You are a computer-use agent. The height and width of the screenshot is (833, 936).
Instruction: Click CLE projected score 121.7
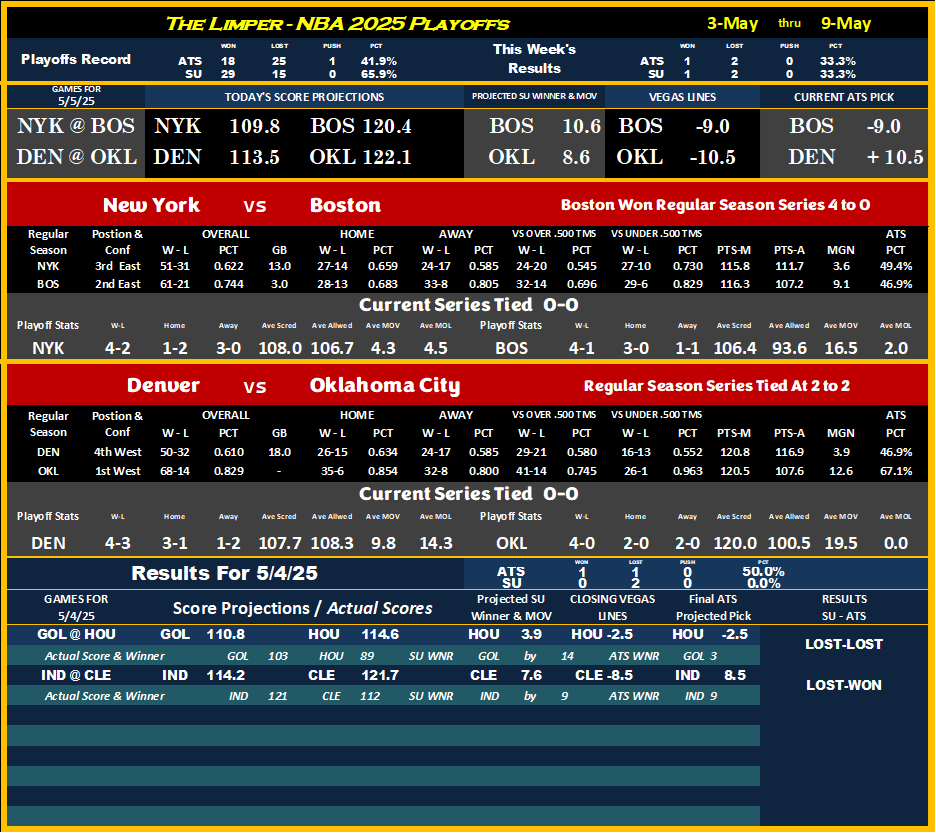coord(380,675)
